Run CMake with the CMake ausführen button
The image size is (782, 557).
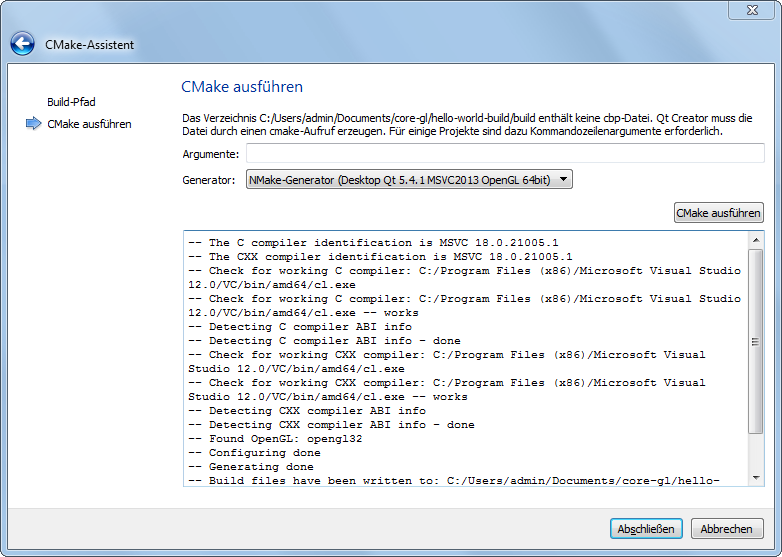click(718, 213)
